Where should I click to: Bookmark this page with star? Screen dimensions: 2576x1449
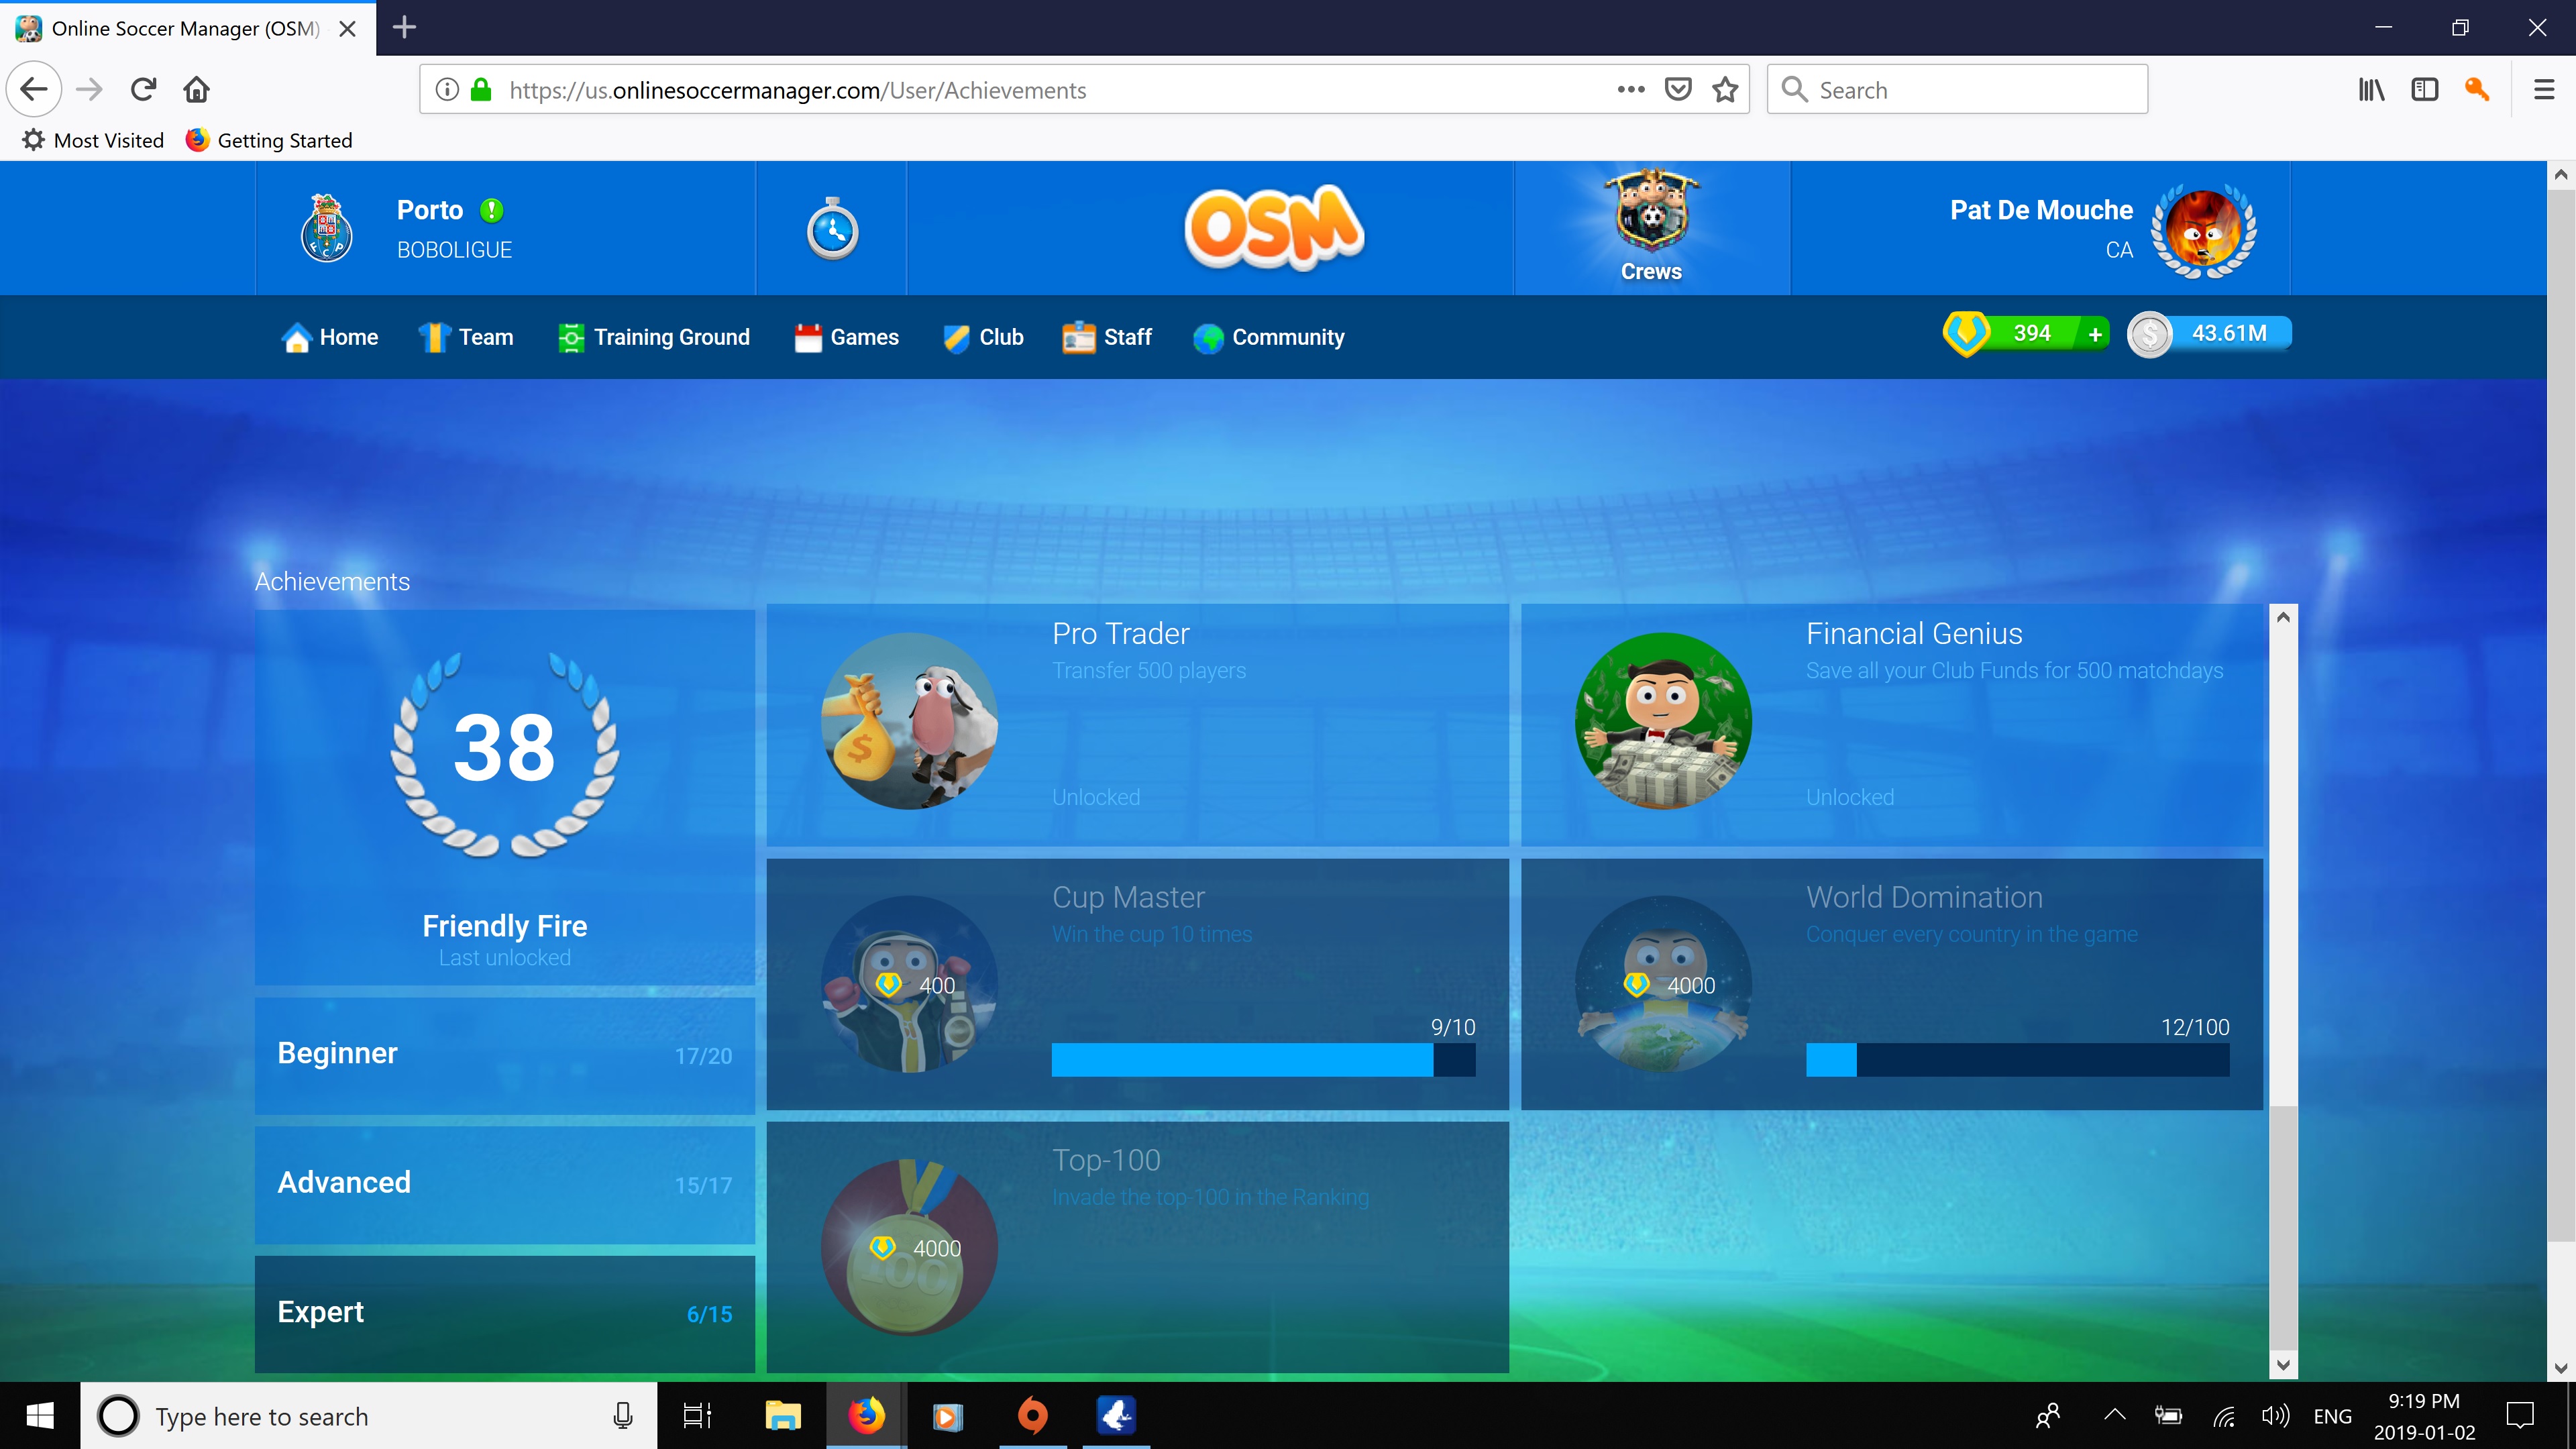tap(1725, 90)
